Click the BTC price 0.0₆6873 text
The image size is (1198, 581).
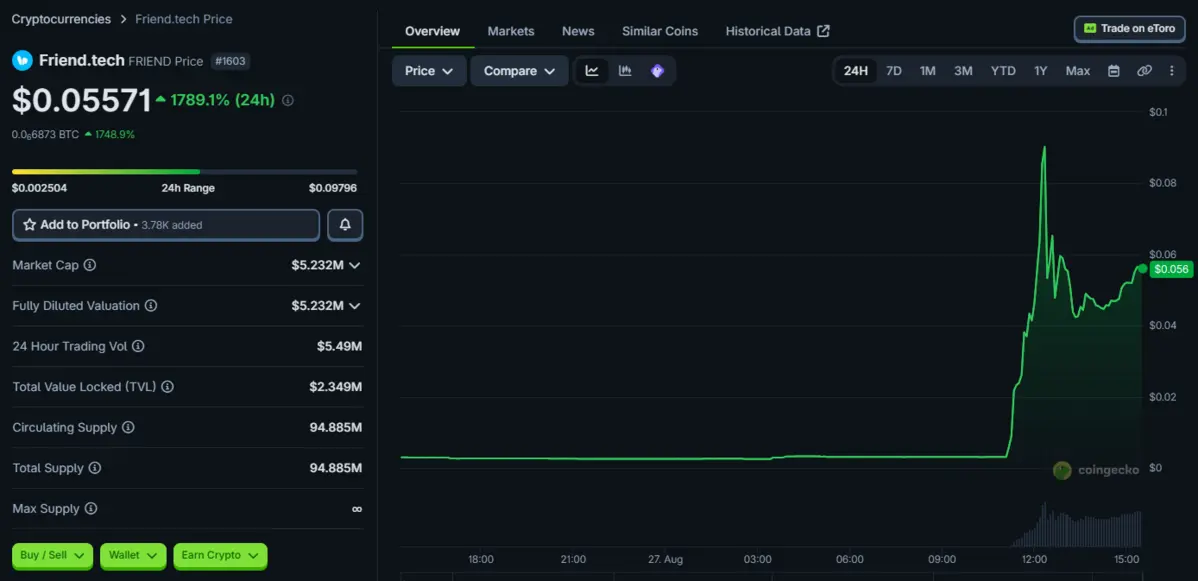pyautogui.click(x=45, y=135)
